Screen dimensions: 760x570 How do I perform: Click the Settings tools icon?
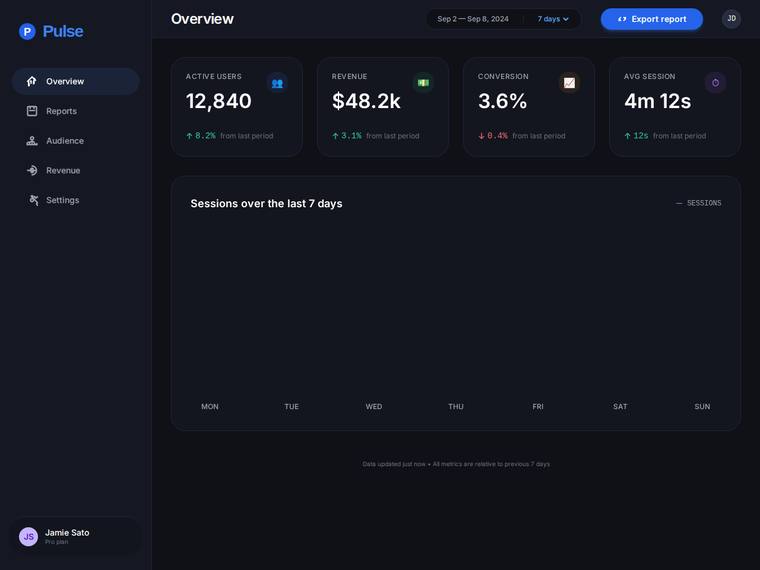(x=33, y=200)
